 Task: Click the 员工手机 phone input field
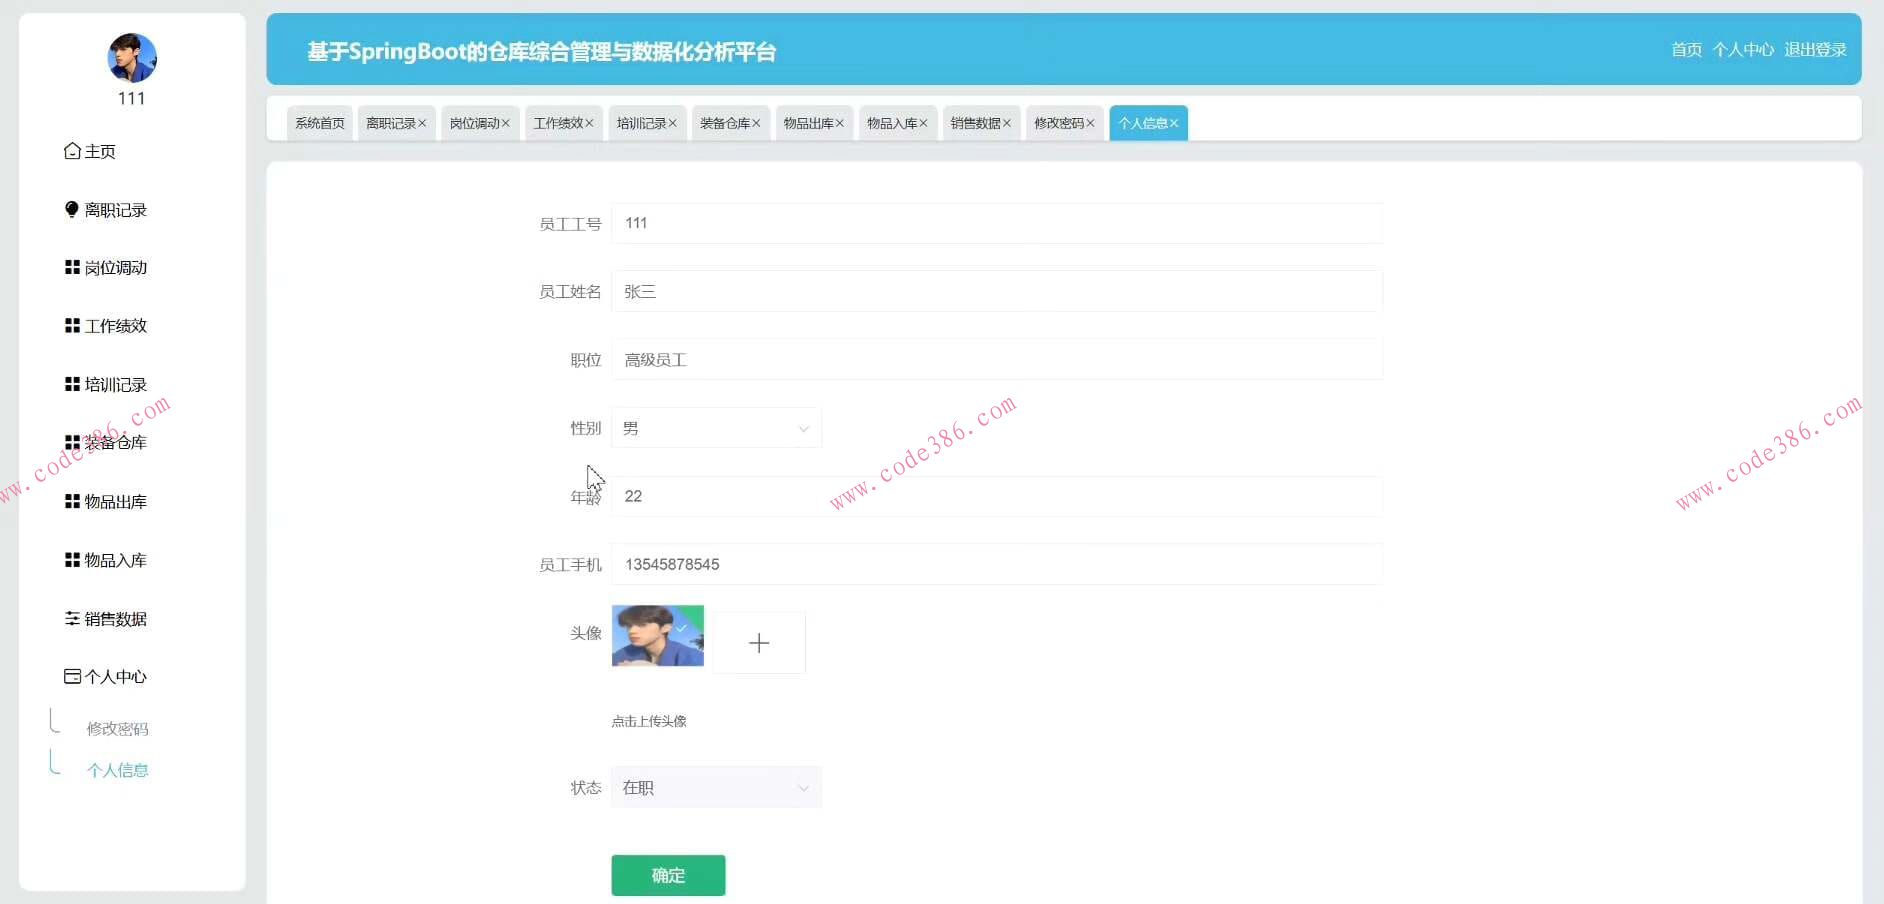[995, 564]
